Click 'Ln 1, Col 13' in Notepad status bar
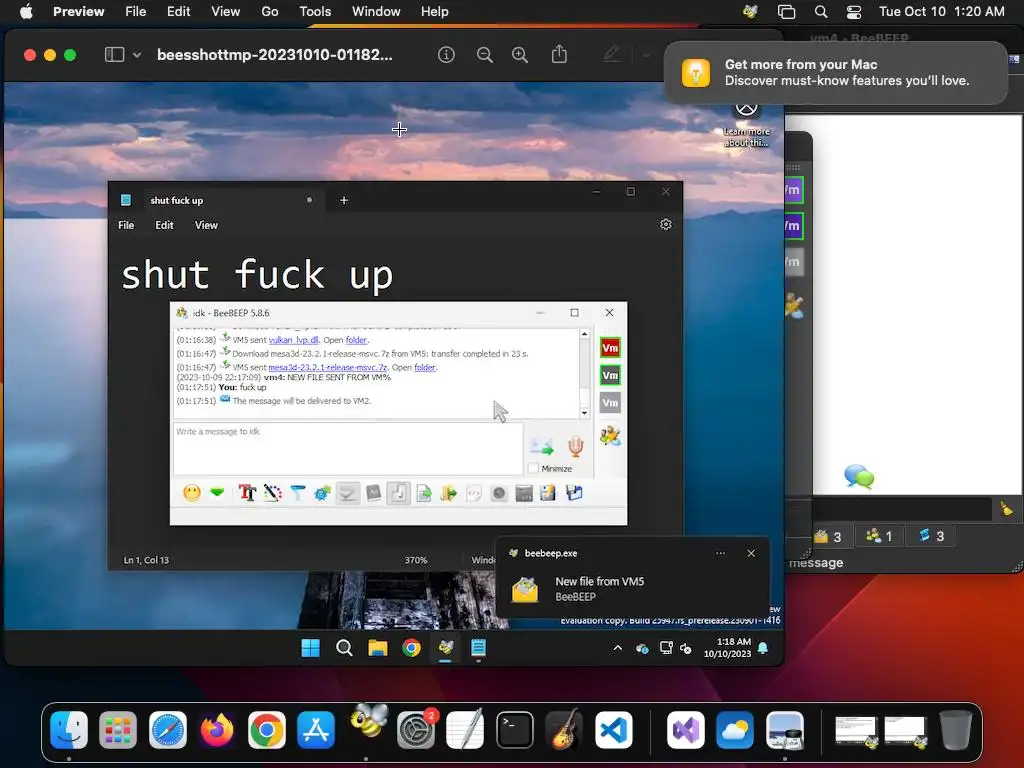Viewport: 1024px width, 768px height. point(146,560)
